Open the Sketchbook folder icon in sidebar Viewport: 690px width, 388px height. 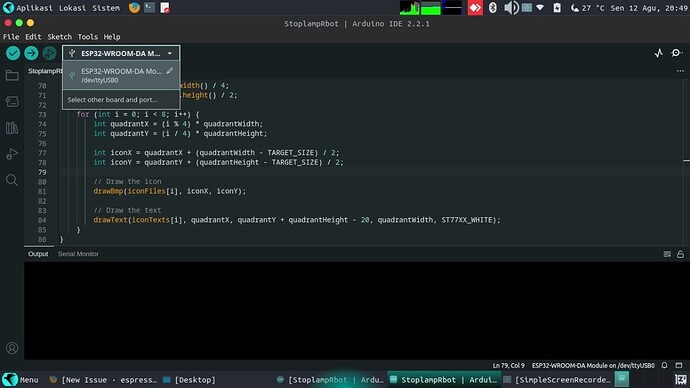pyautogui.click(x=12, y=75)
